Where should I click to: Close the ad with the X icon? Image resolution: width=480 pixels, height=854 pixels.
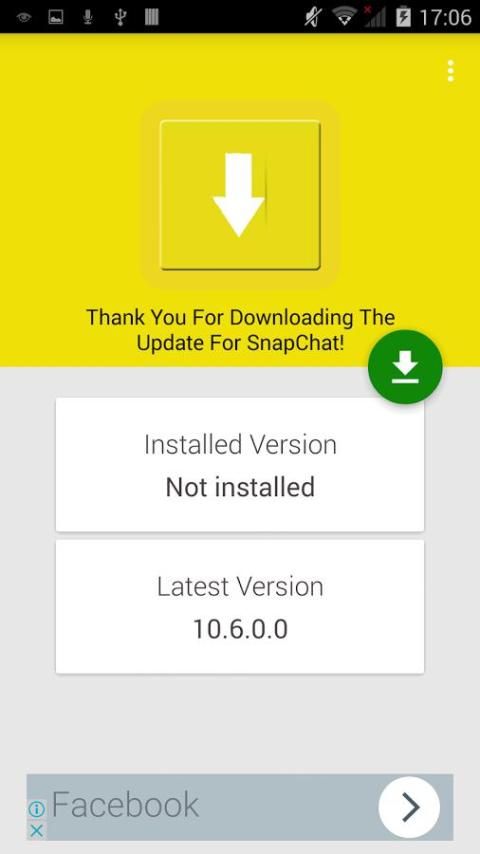tap(36, 830)
